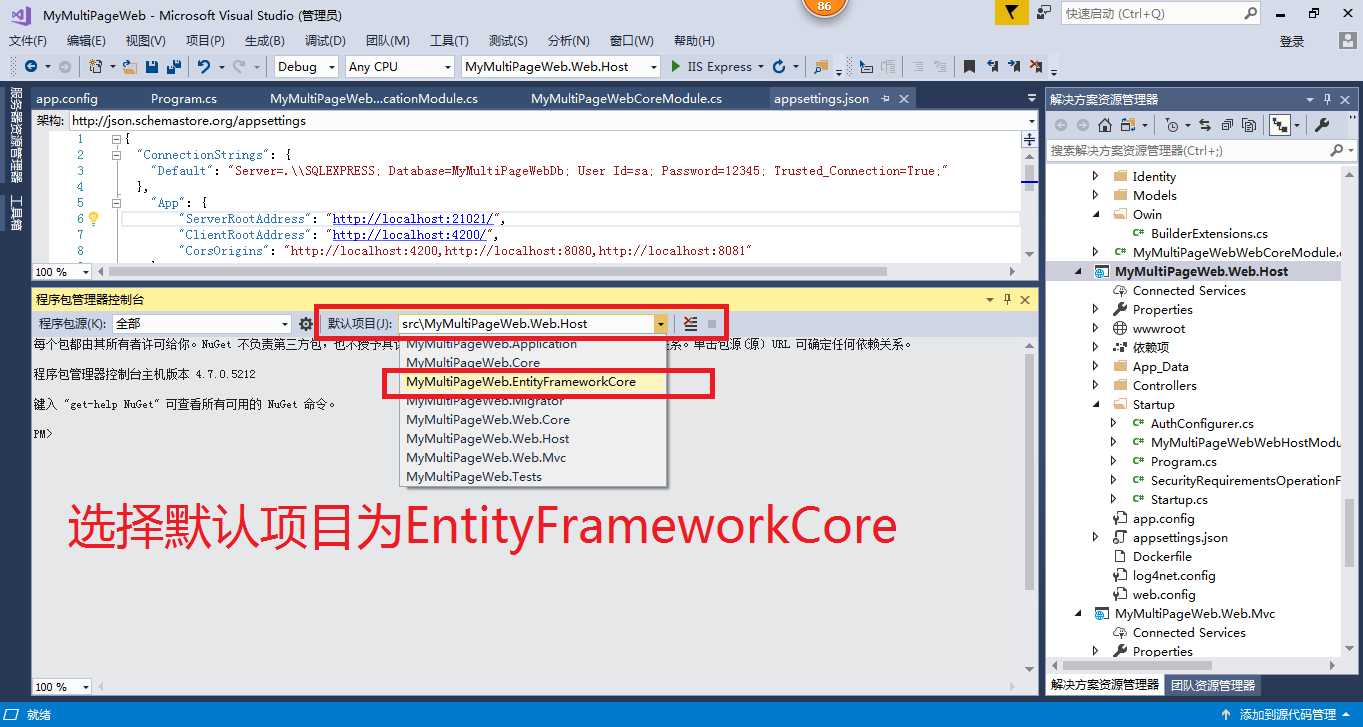
Task: Click the console vertical scrollbar
Action: [1030, 470]
